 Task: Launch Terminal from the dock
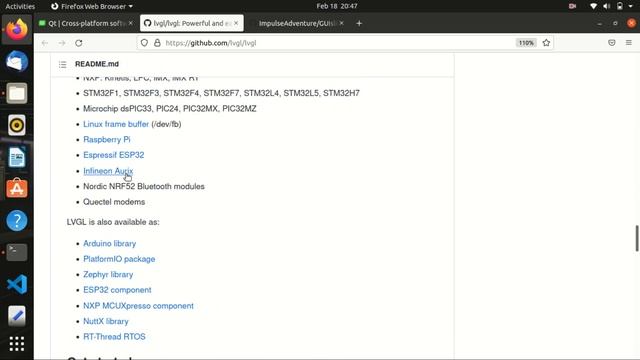click(x=17, y=252)
